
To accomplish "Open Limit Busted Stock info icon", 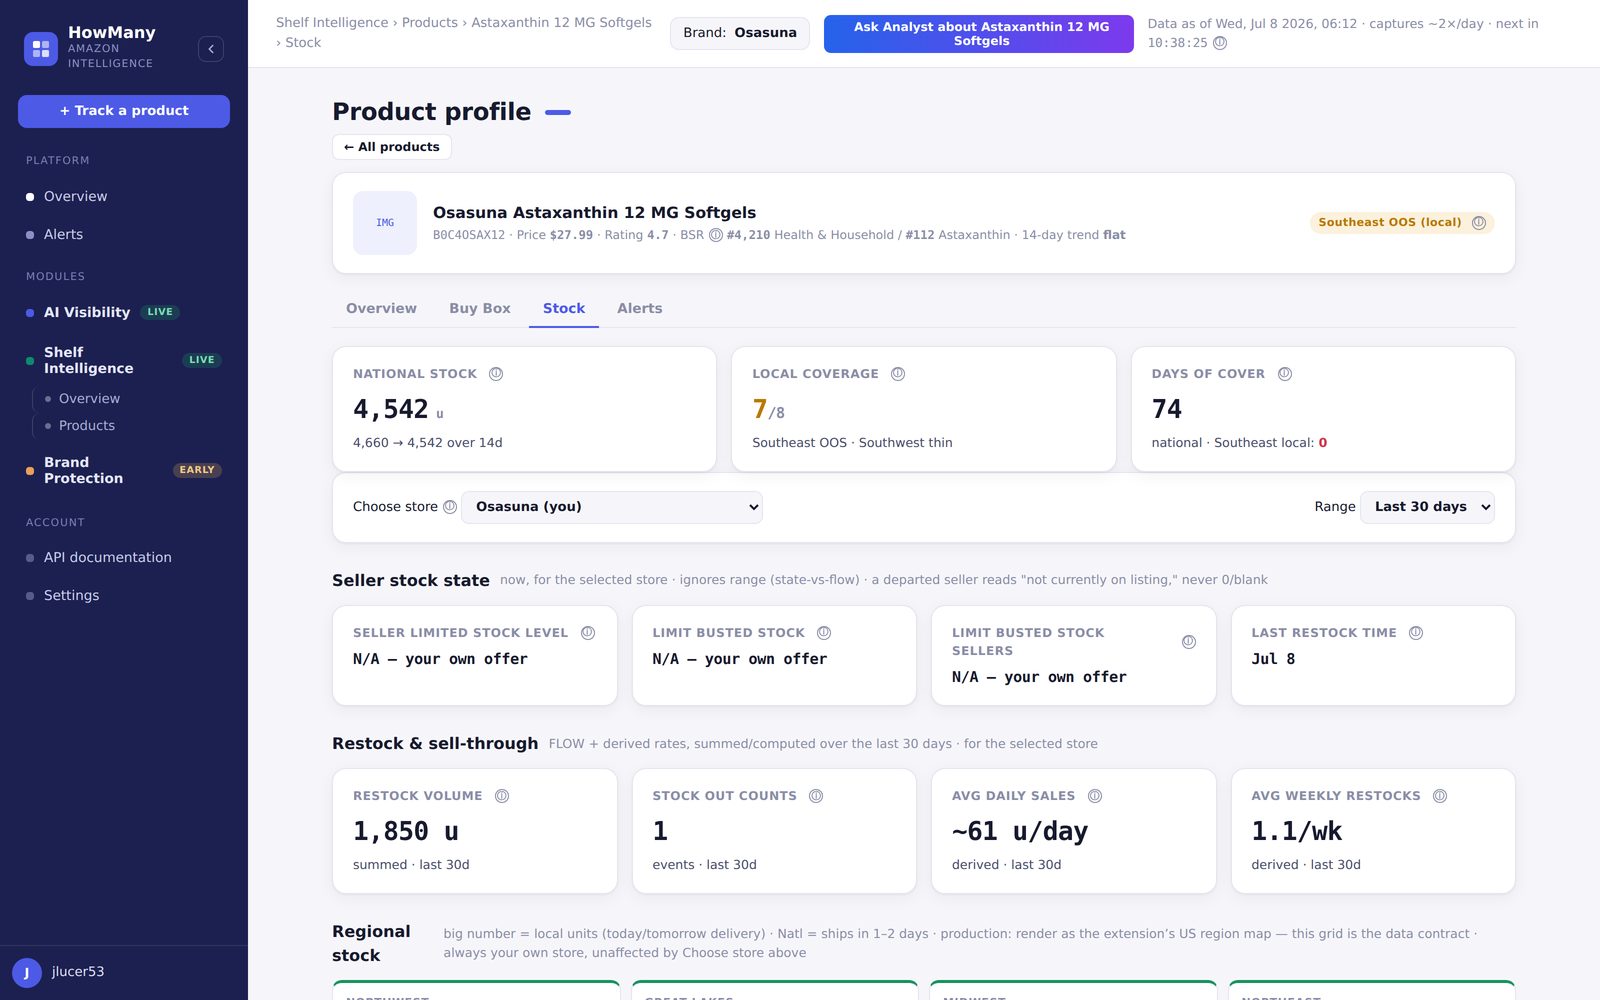I will pyautogui.click(x=824, y=633).
